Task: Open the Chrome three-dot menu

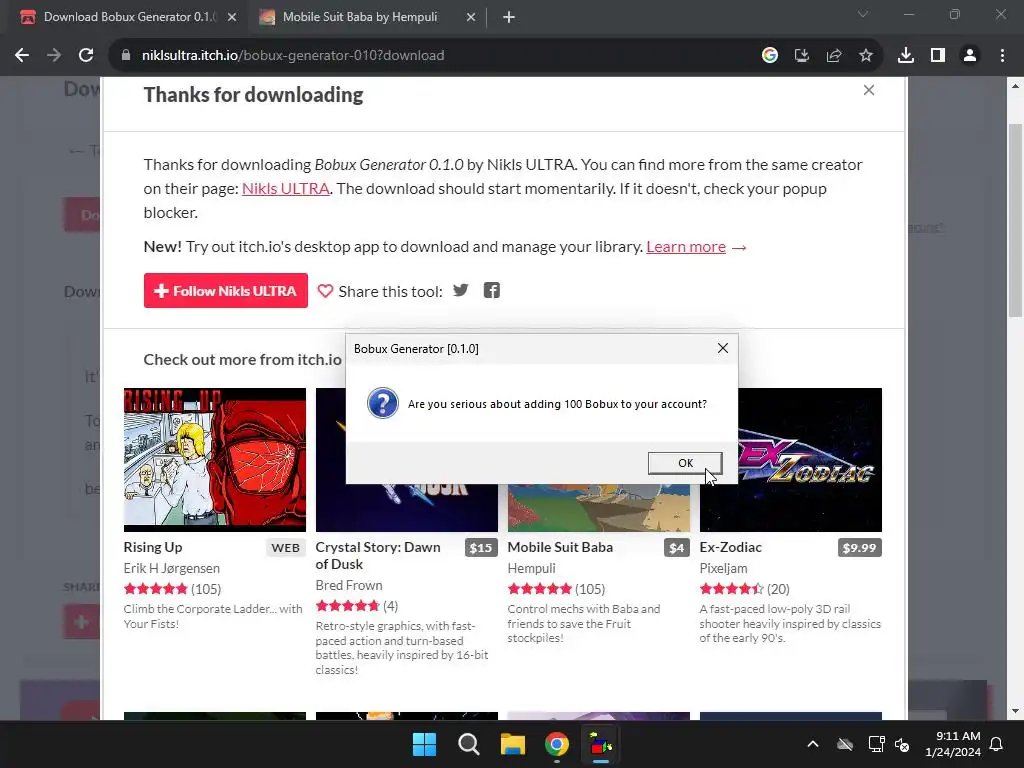Action: [1002, 56]
